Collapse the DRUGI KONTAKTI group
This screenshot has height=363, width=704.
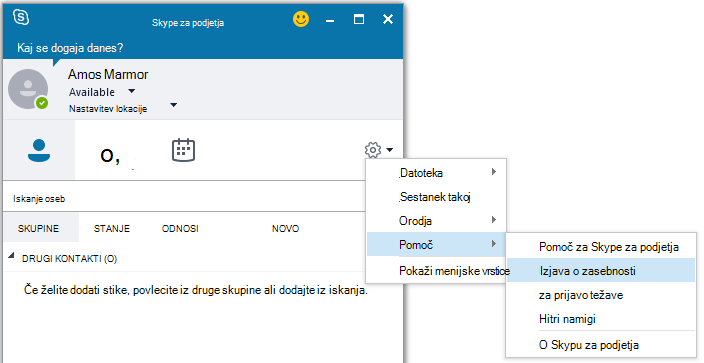[x=11, y=256]
